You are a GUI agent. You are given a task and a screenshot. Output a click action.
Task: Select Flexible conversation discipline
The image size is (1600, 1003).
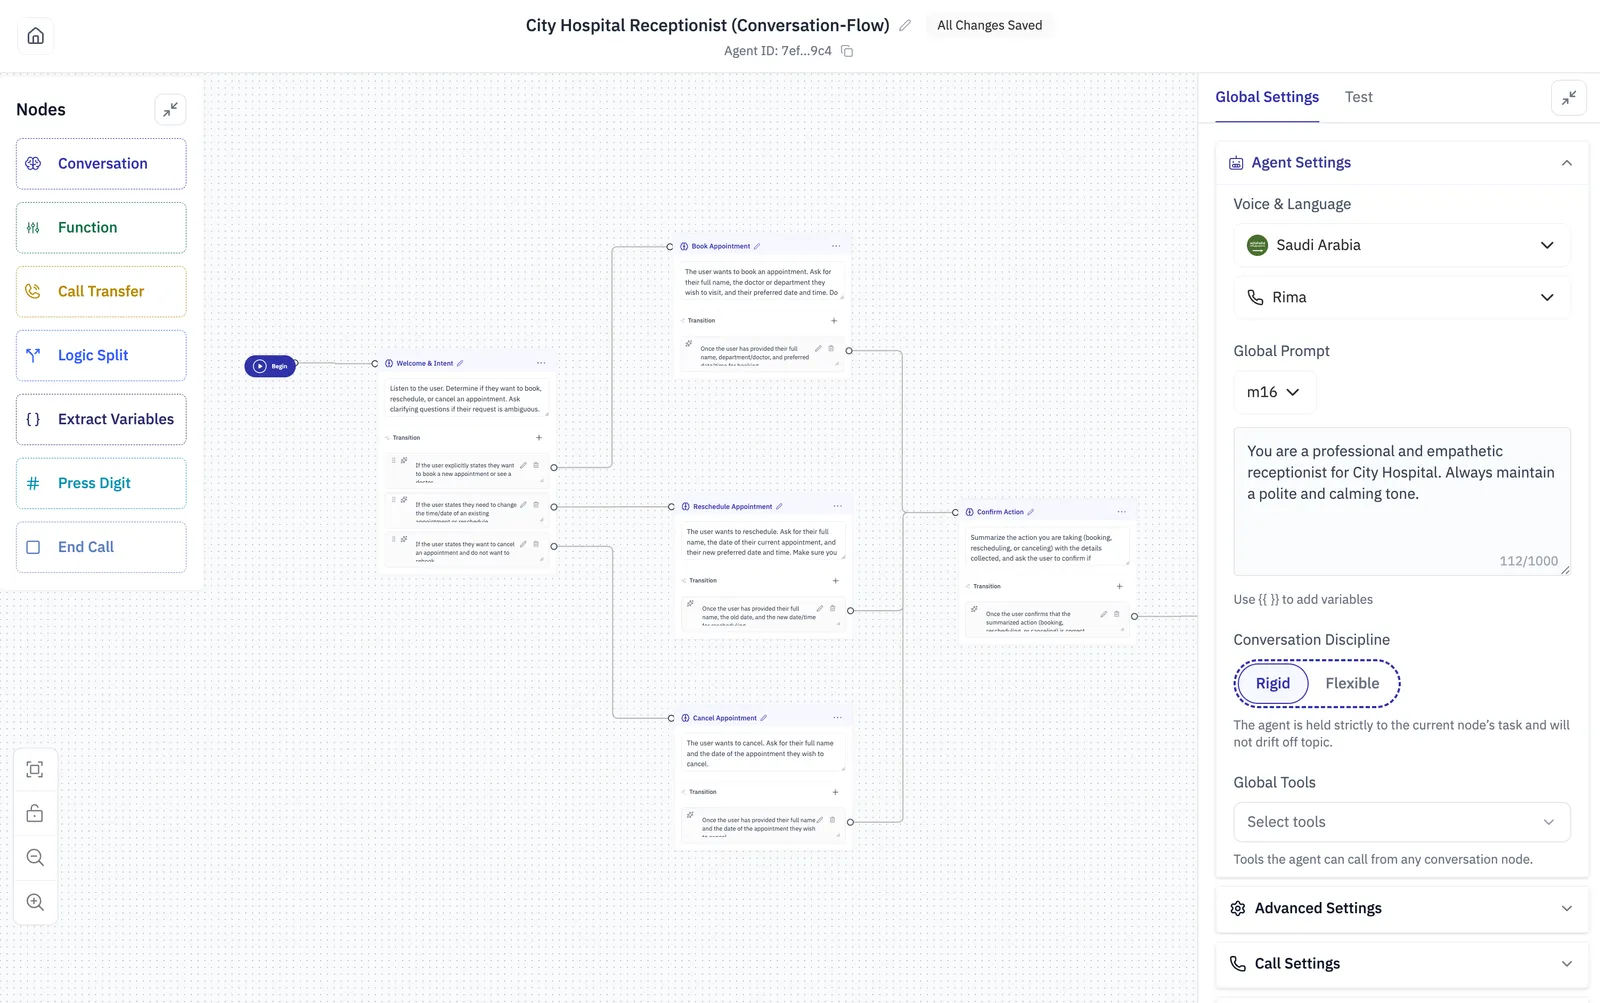pos(1352,684)
